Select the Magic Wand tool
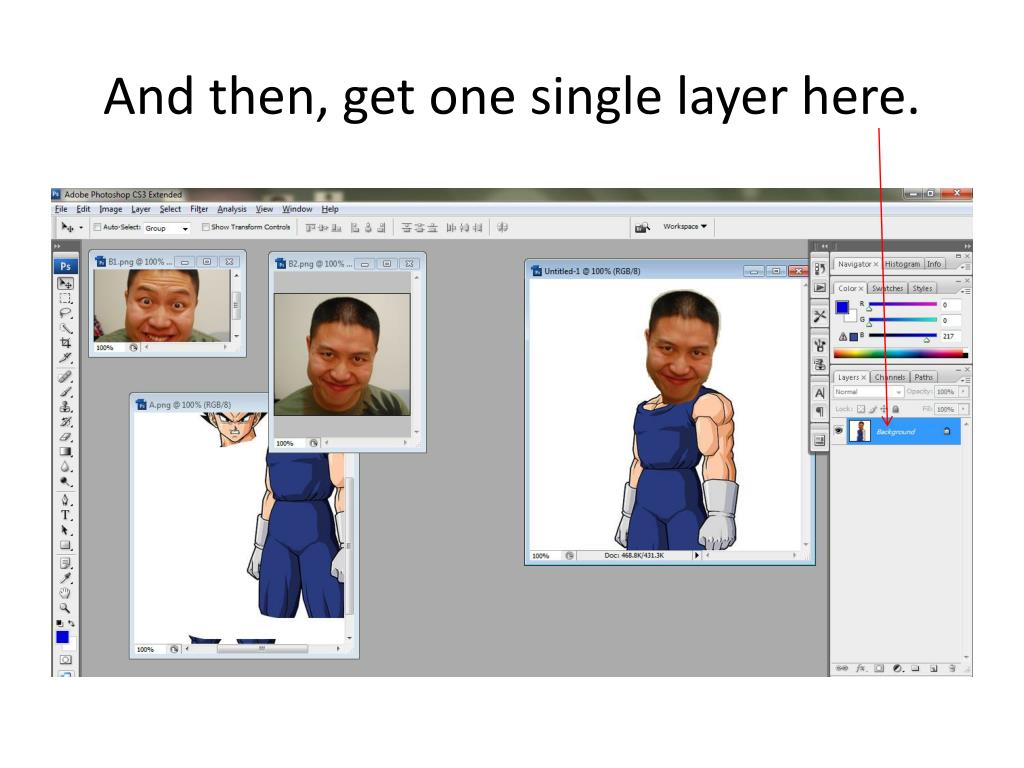 65,328
